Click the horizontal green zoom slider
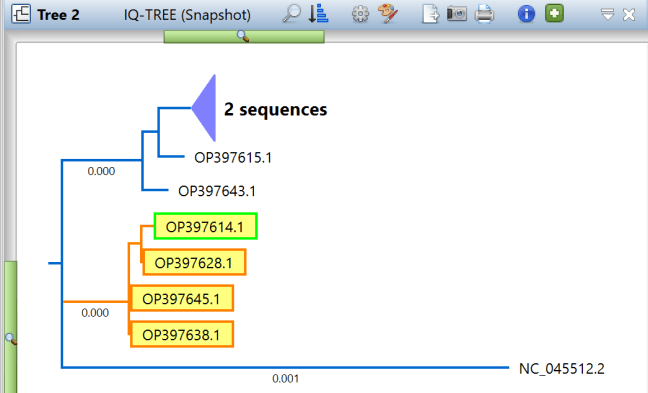The image size is (648, 393). (244, 37)
